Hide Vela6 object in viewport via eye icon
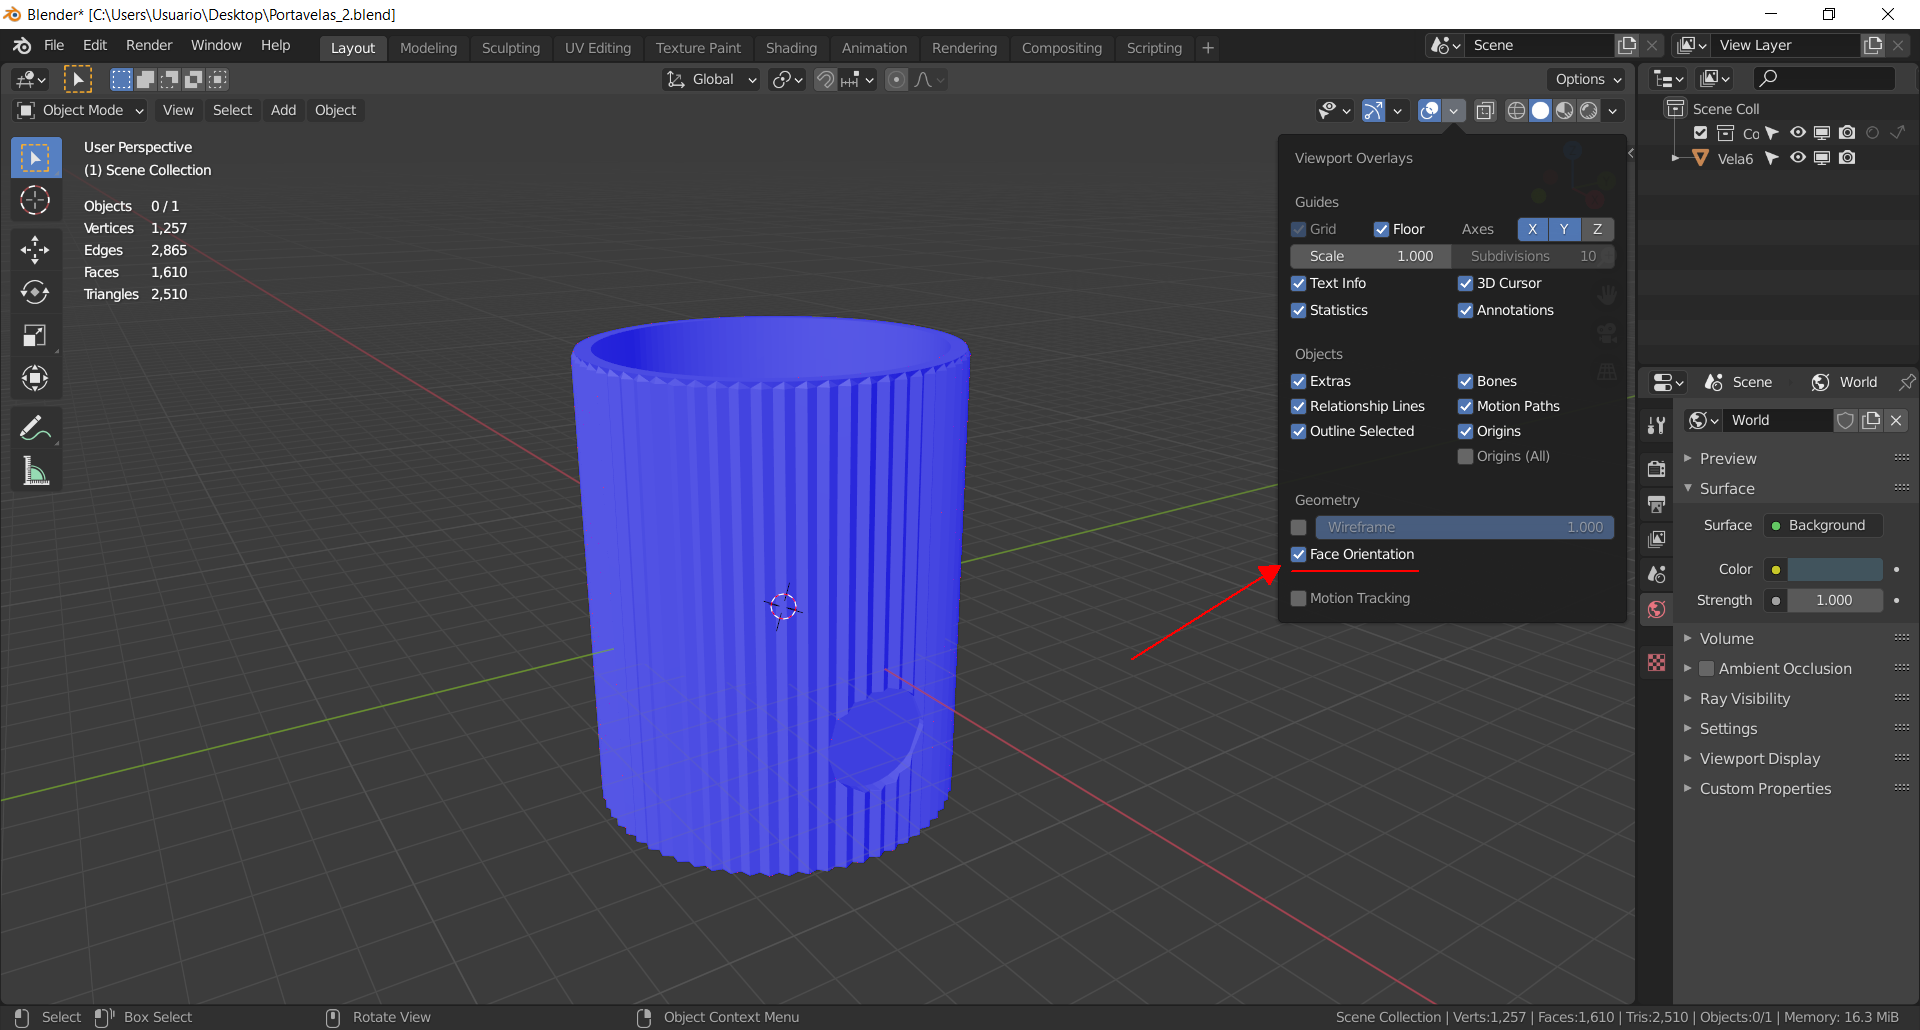Image resolution: width=1920 pixels, height=1030 pixels. pos(1798,157)
